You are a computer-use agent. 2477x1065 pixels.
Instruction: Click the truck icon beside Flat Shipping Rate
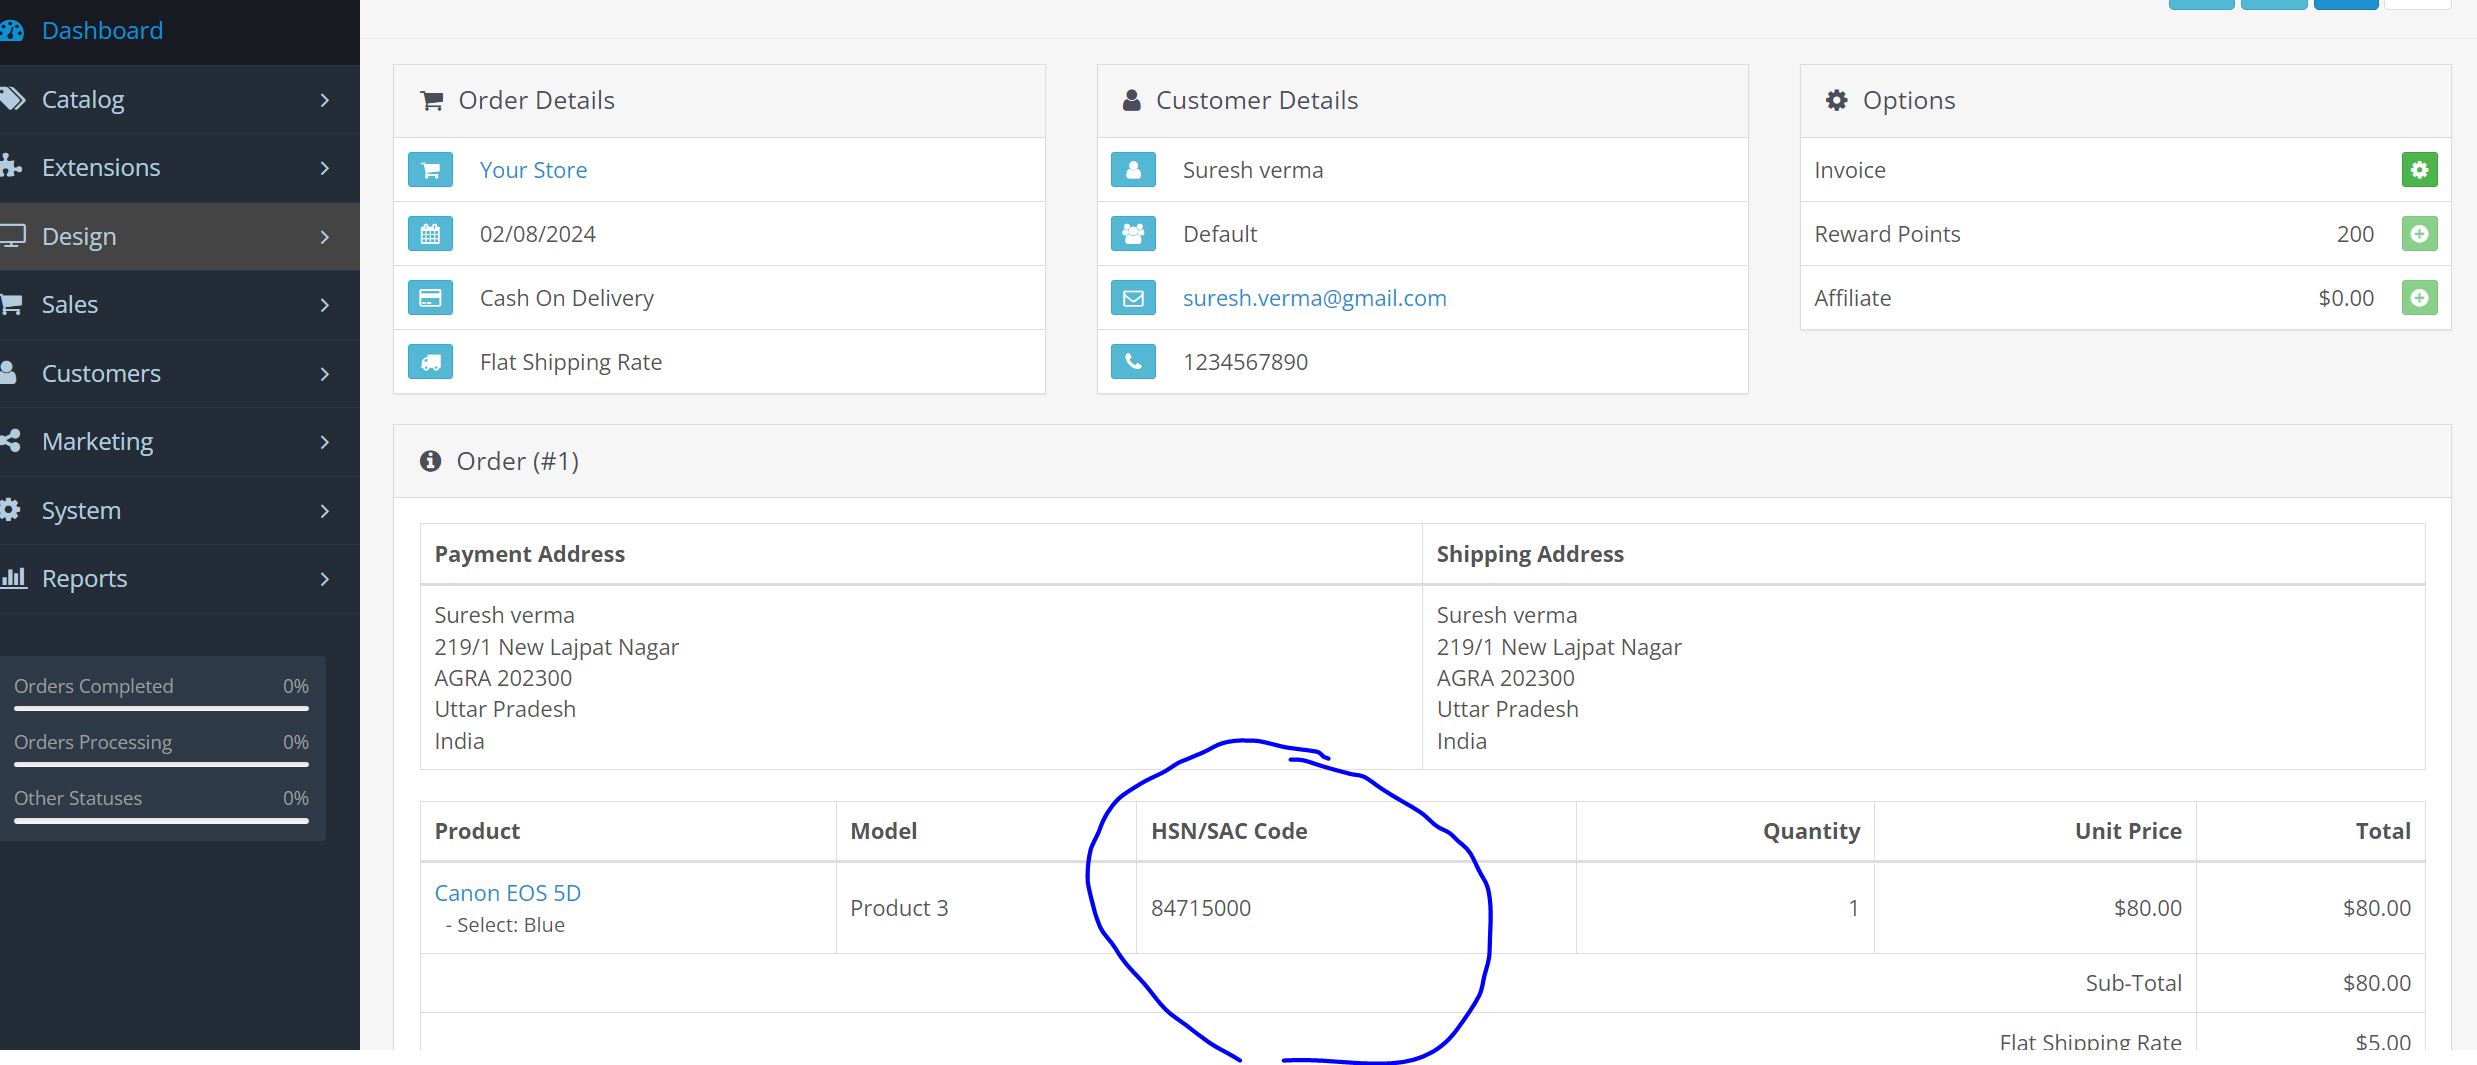pyautogui.click(x=430, y=362)
